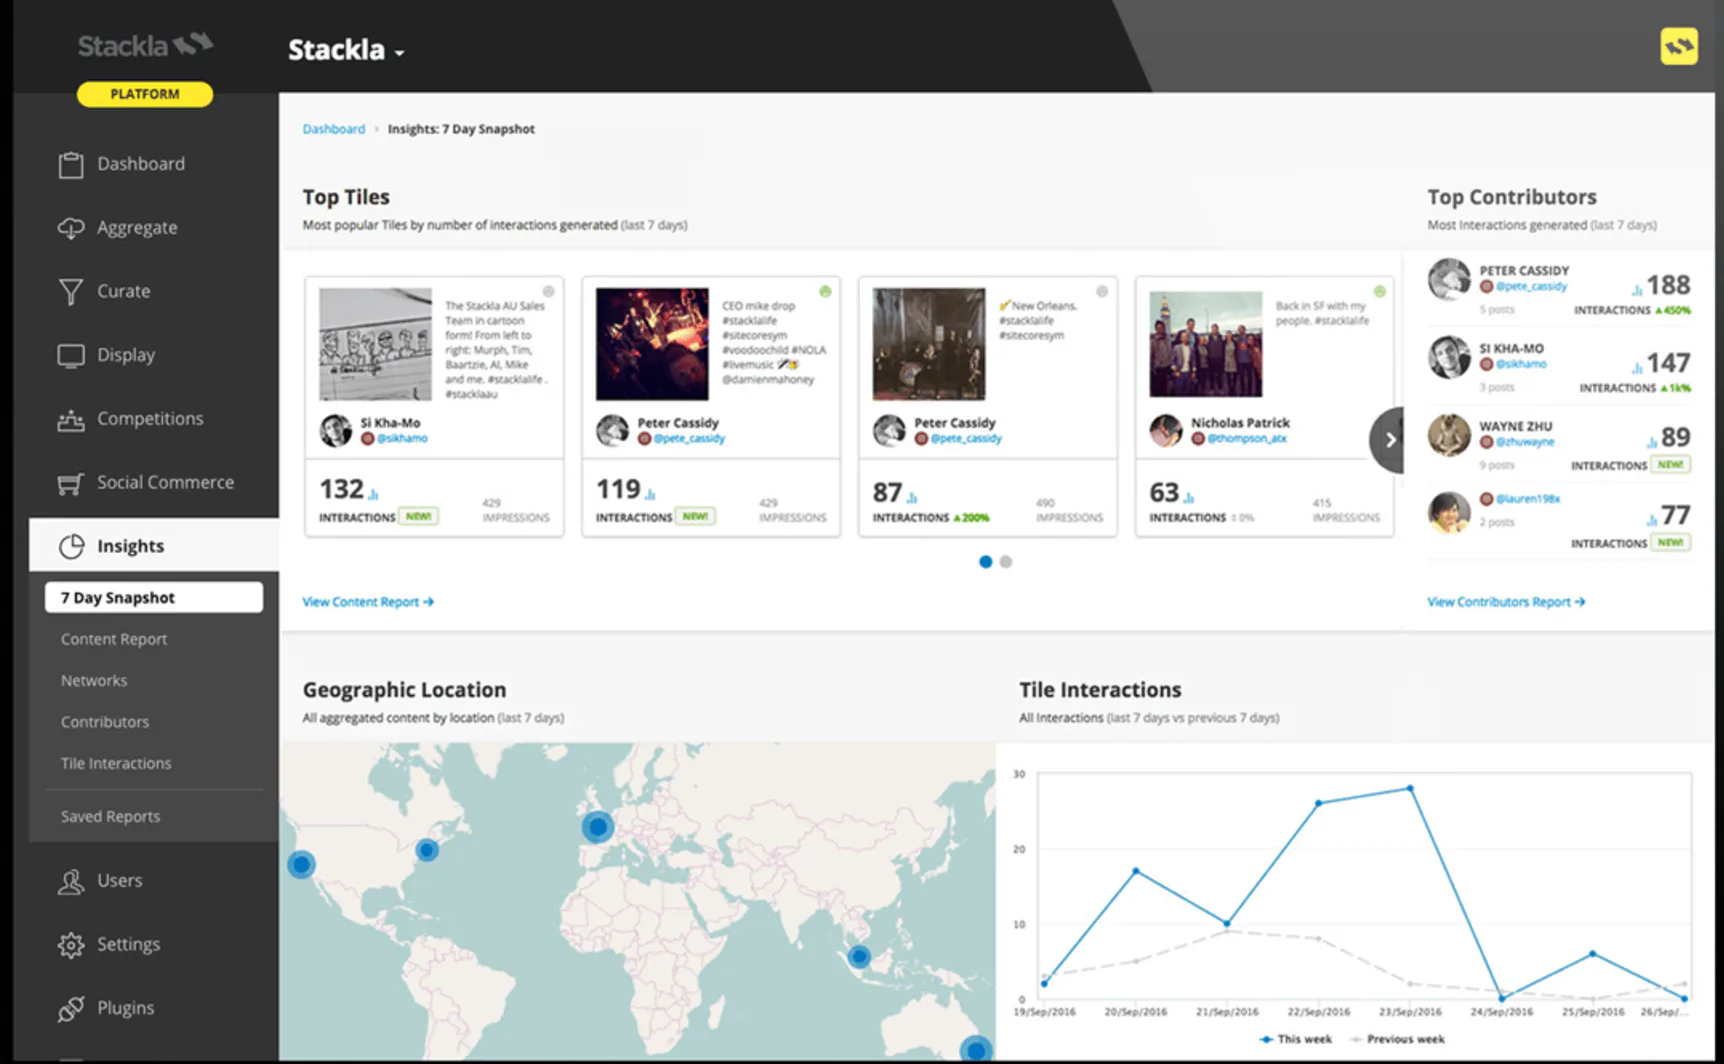This screenshot has height=1064, width=1724.
Task: Click the Display monitor icon
Action: pyautogui.click(x=70, y=356)
